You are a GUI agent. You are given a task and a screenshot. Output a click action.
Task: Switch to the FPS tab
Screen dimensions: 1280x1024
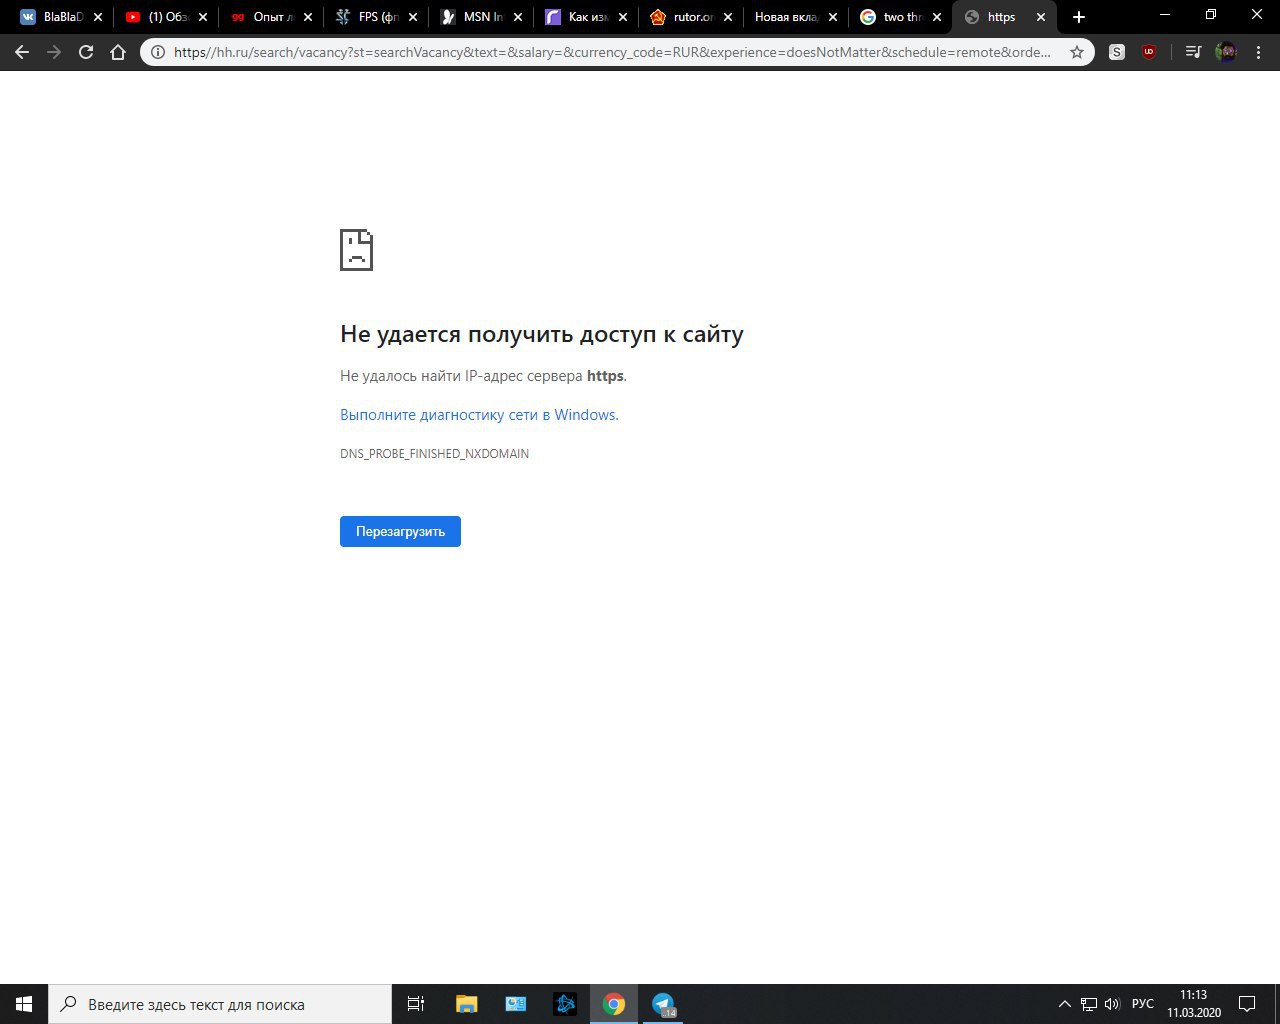point(376,17)
